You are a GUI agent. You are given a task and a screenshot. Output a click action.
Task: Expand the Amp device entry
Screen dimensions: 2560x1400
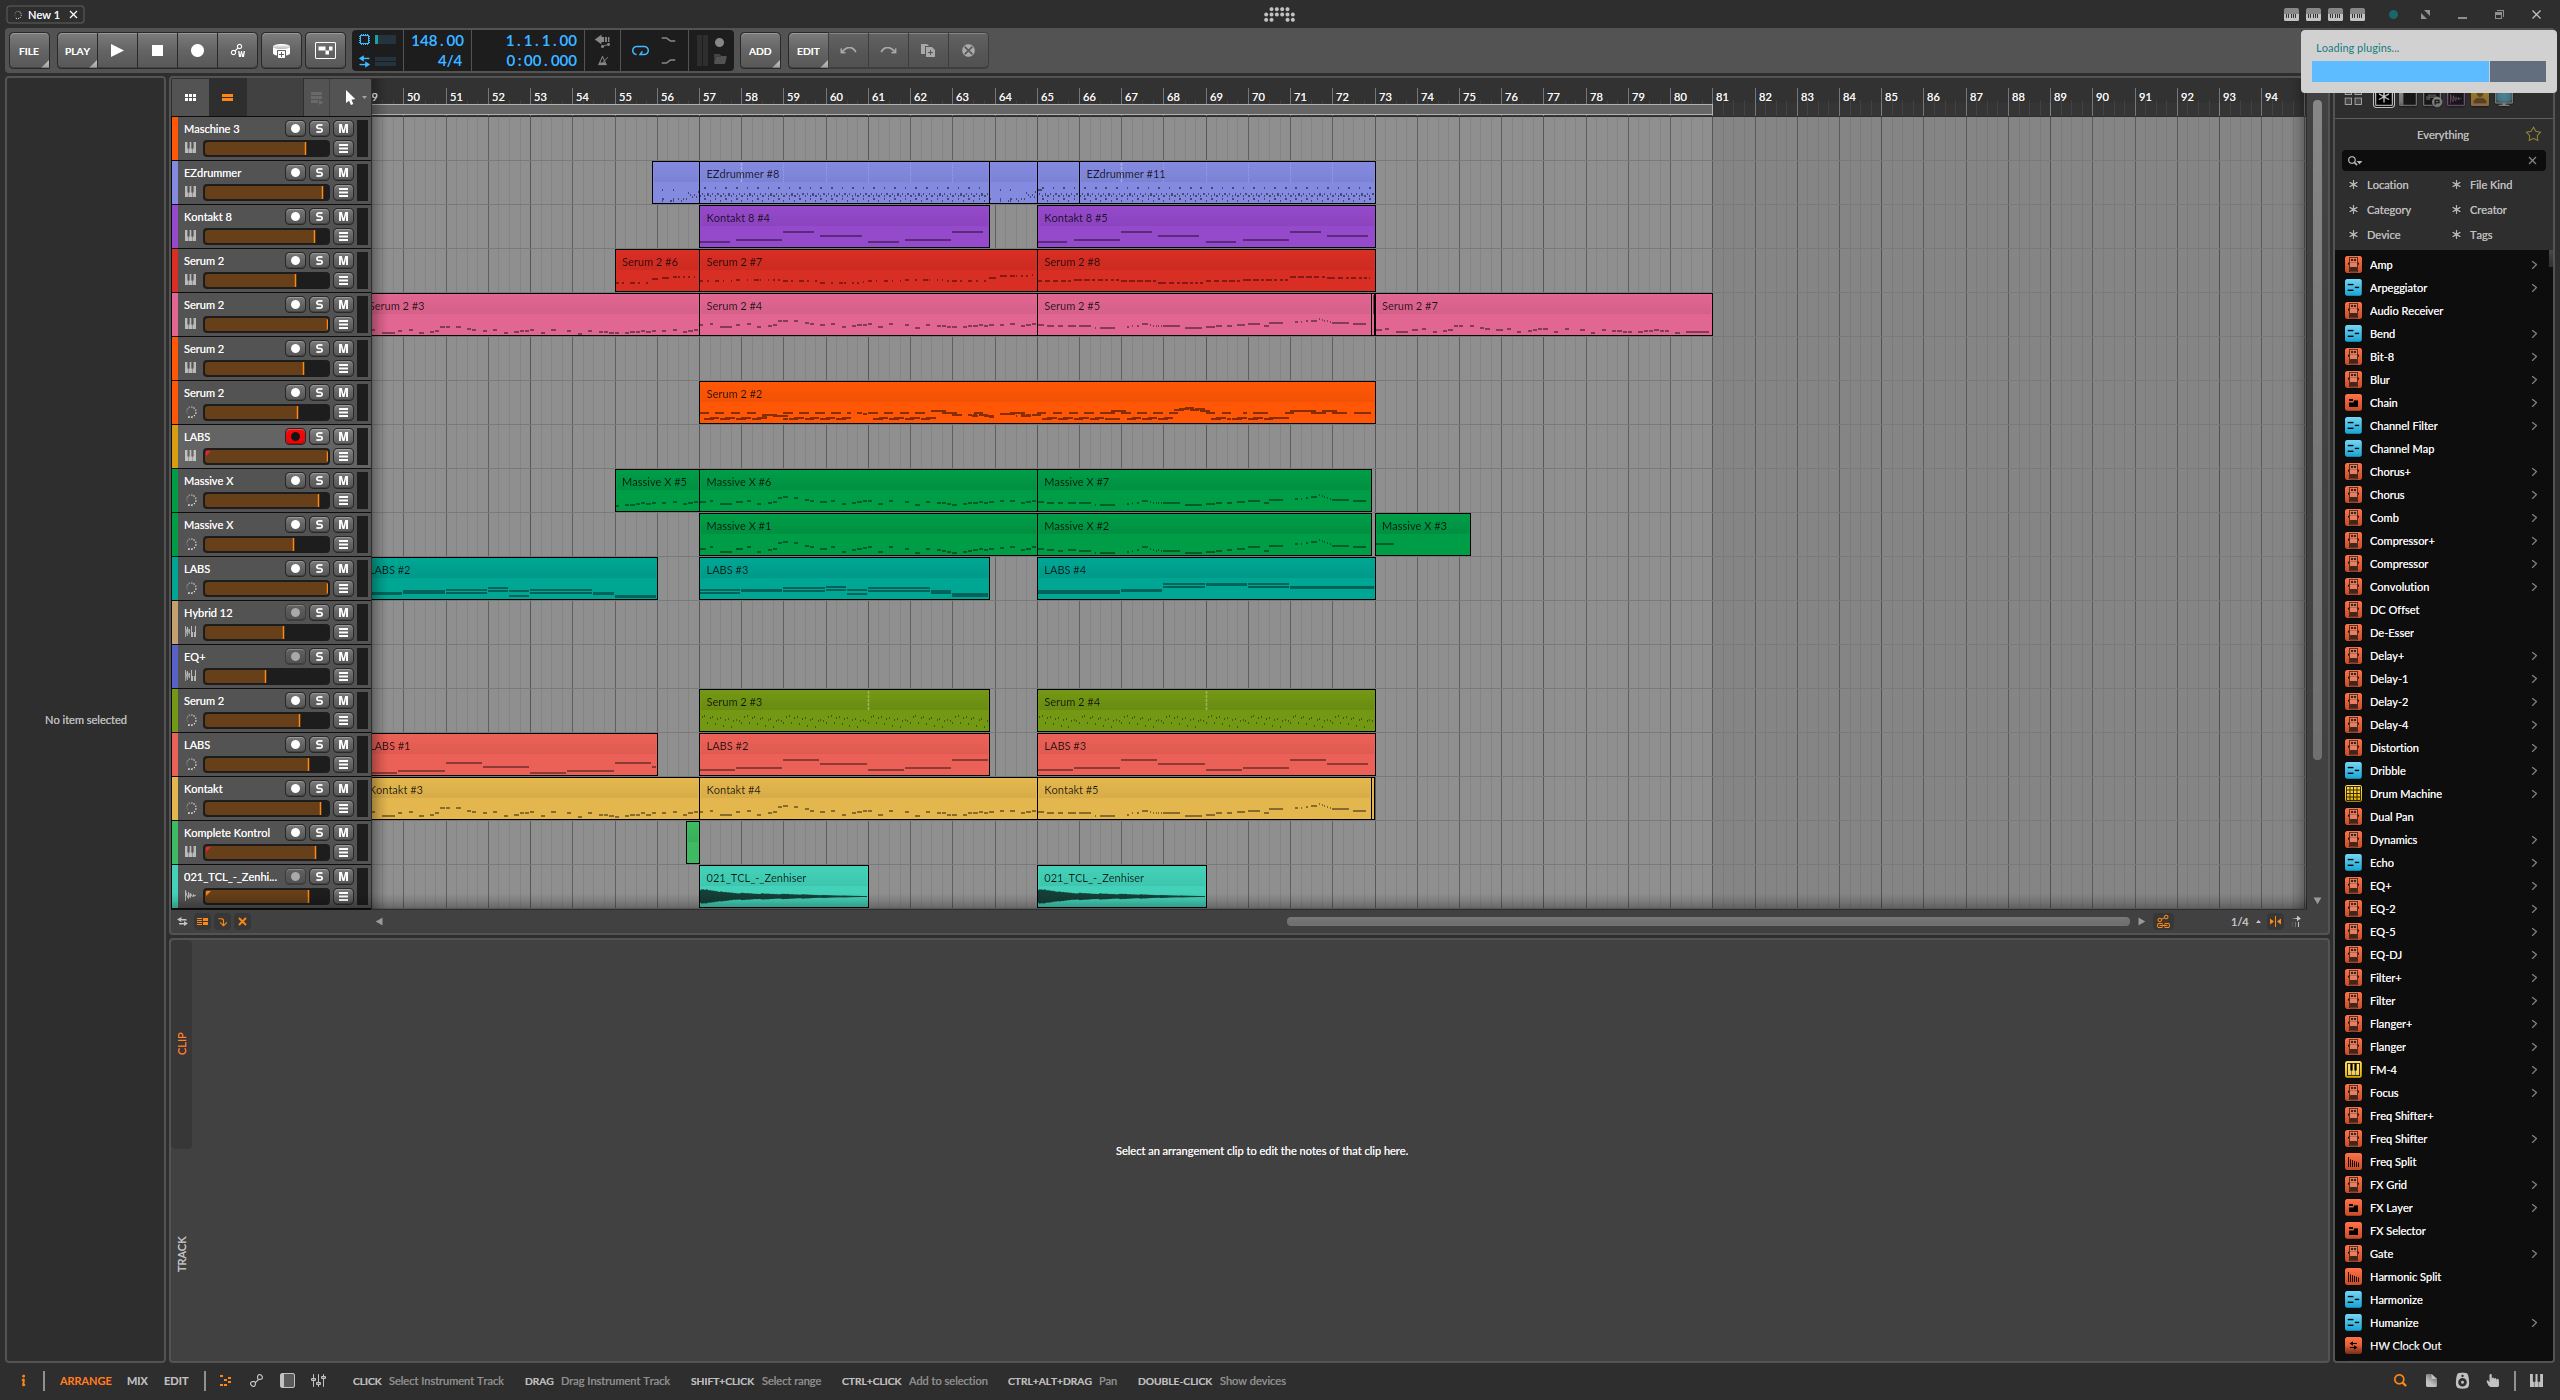click(2534, 265)
